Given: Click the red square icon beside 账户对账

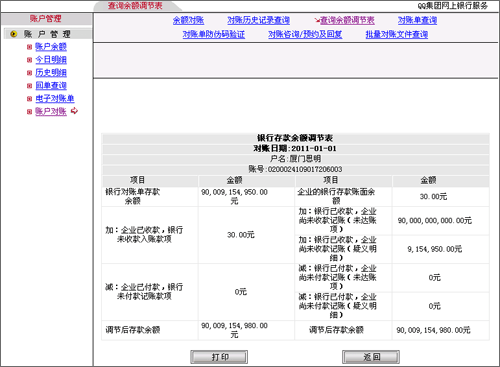Looking at the screenshot, I should 29,112.
